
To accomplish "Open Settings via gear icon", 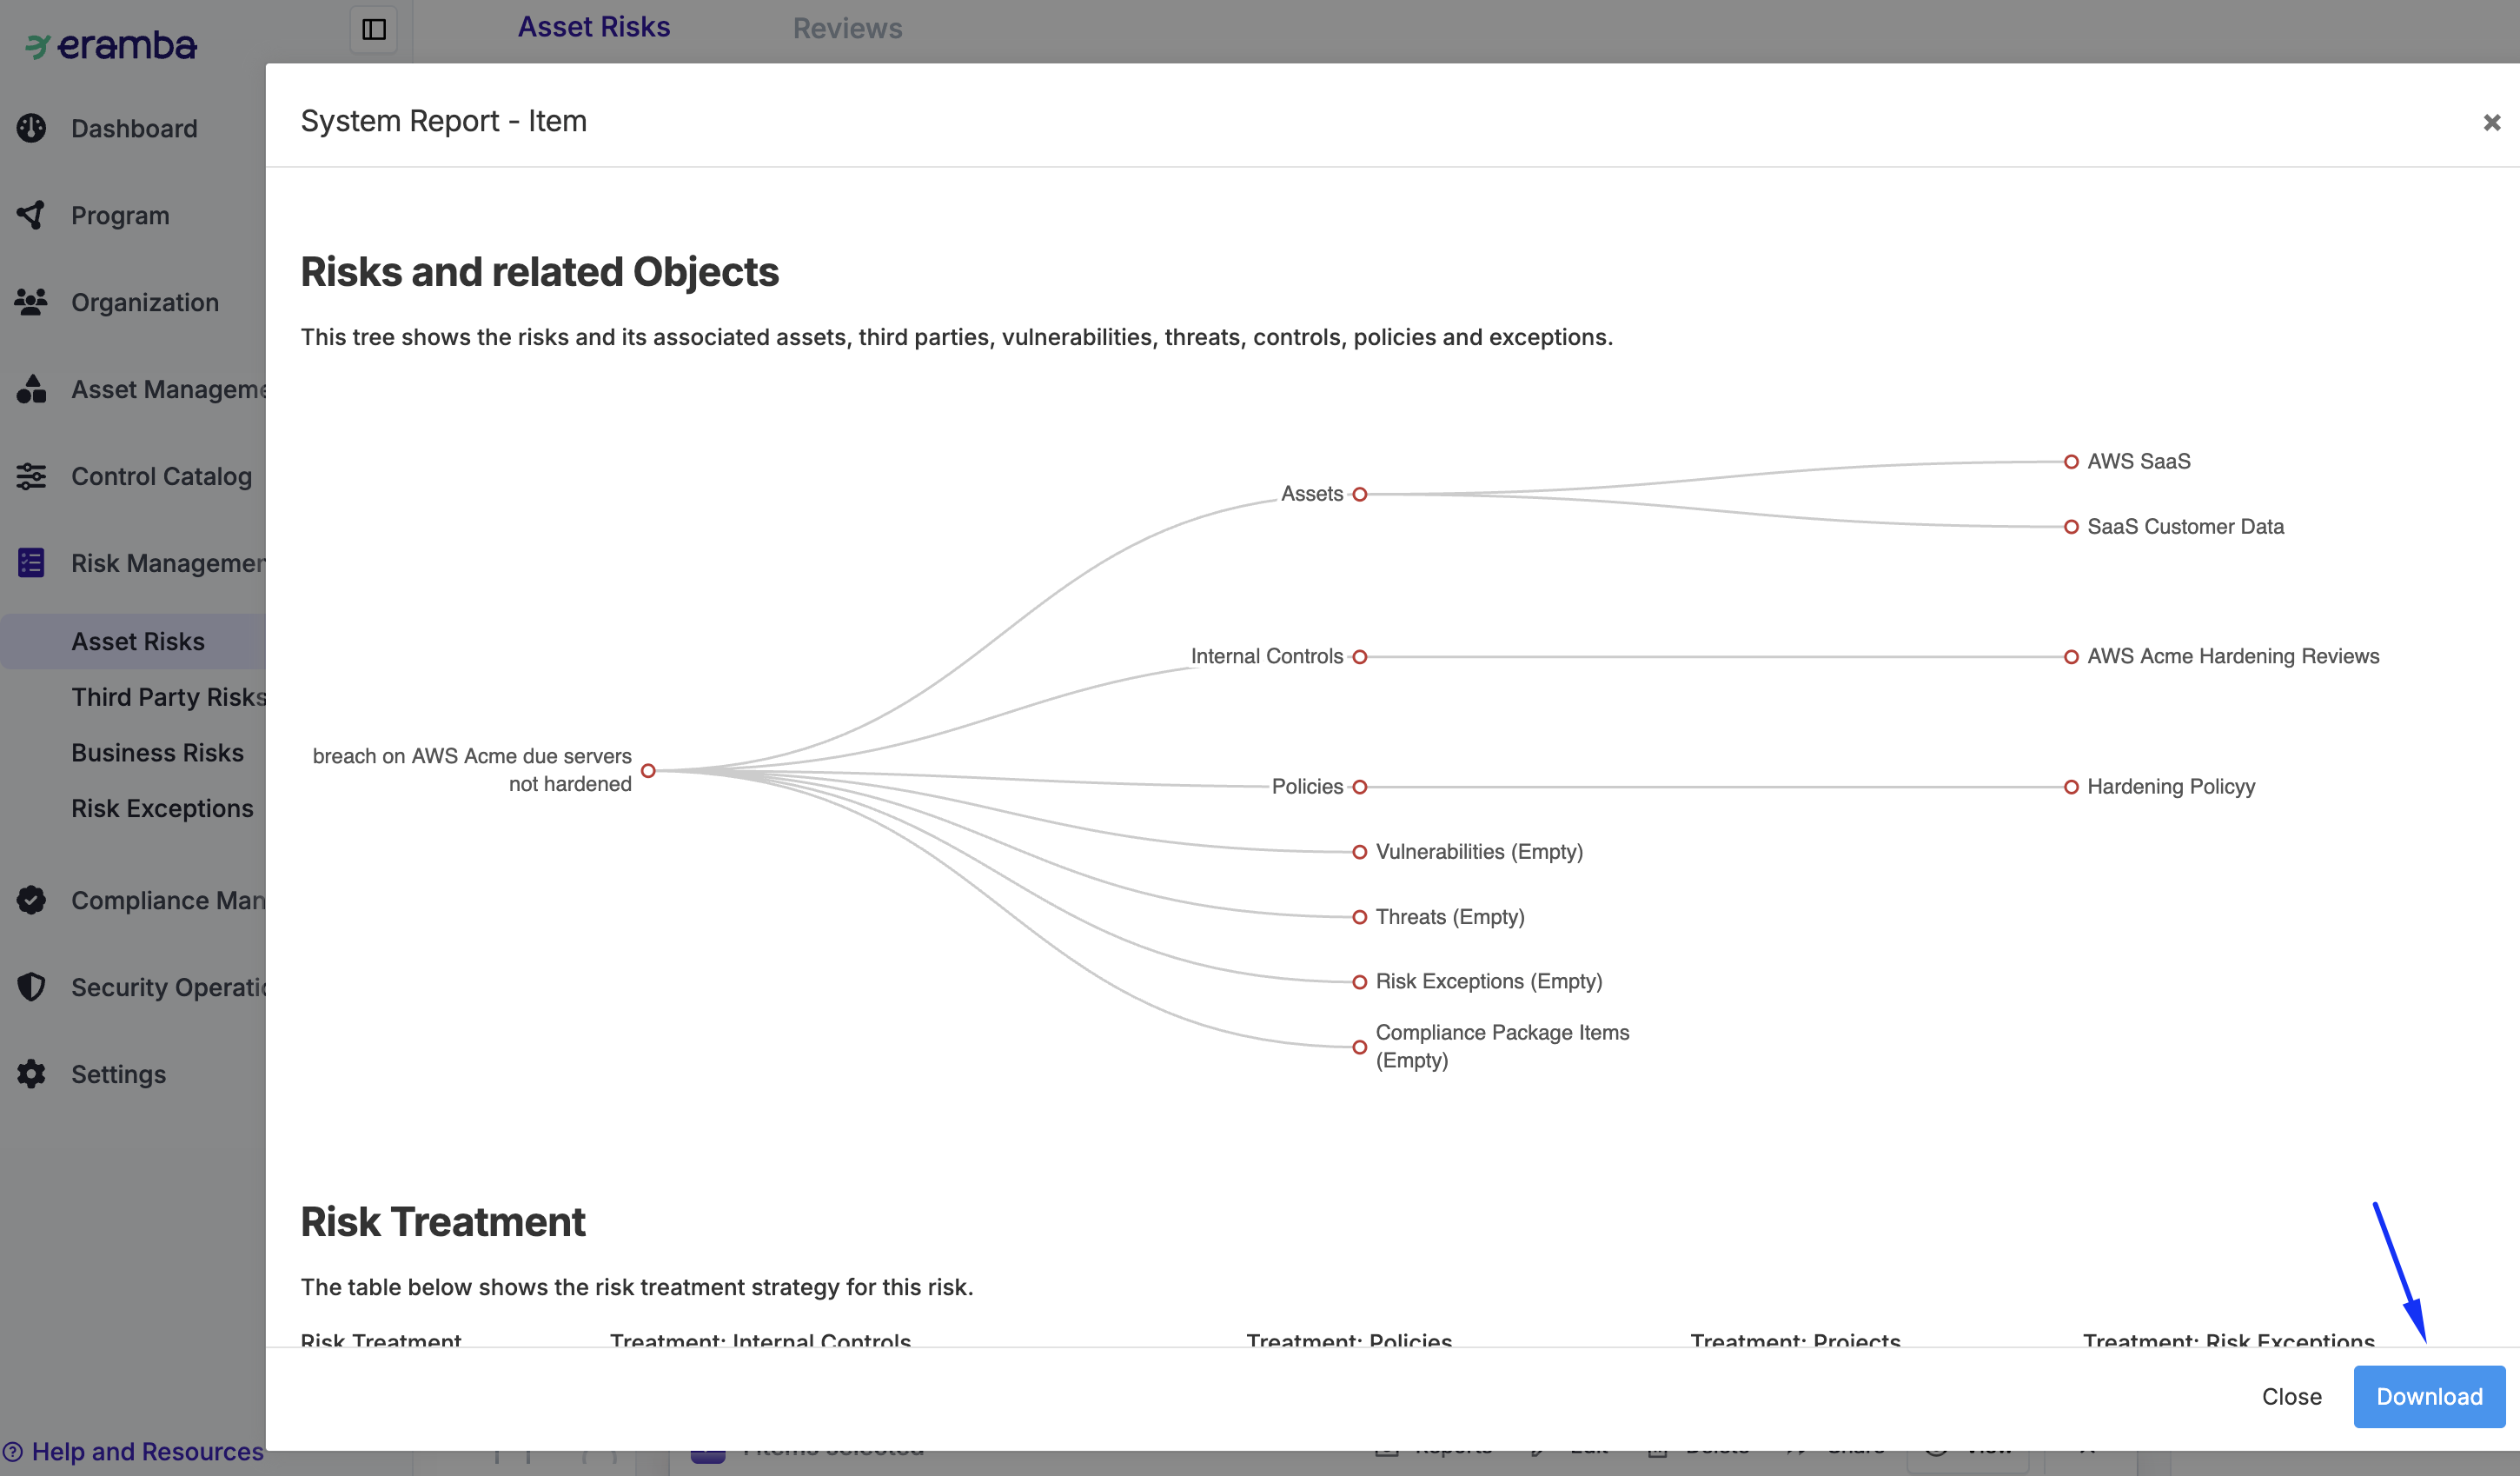I will 31,1074.
